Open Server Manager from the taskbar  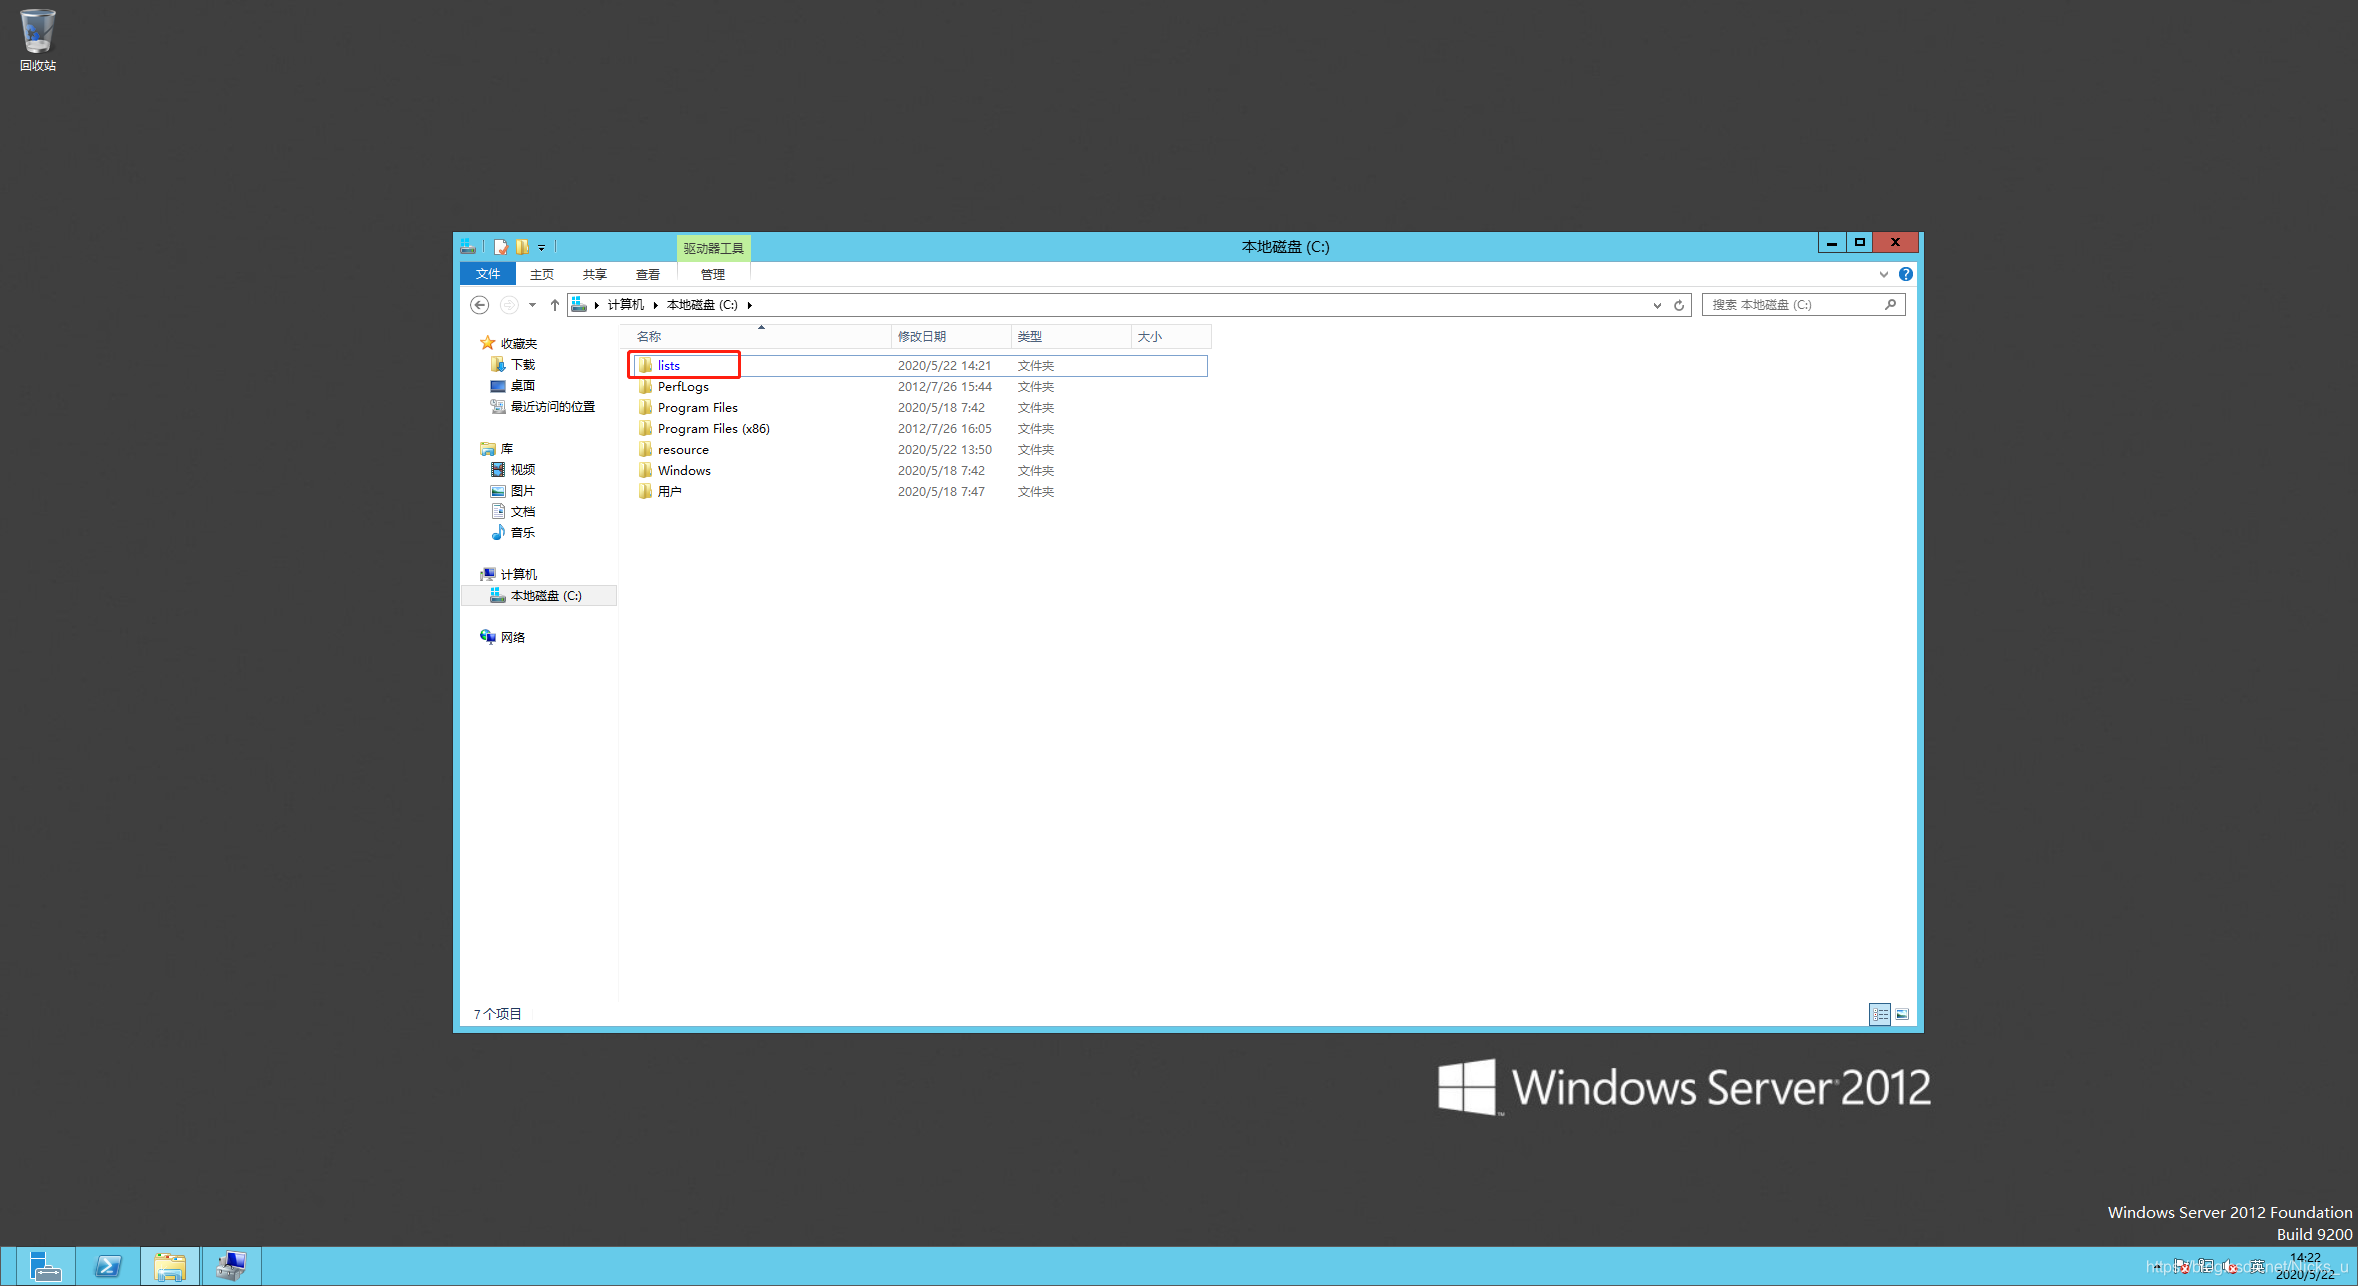(45, 1266)
